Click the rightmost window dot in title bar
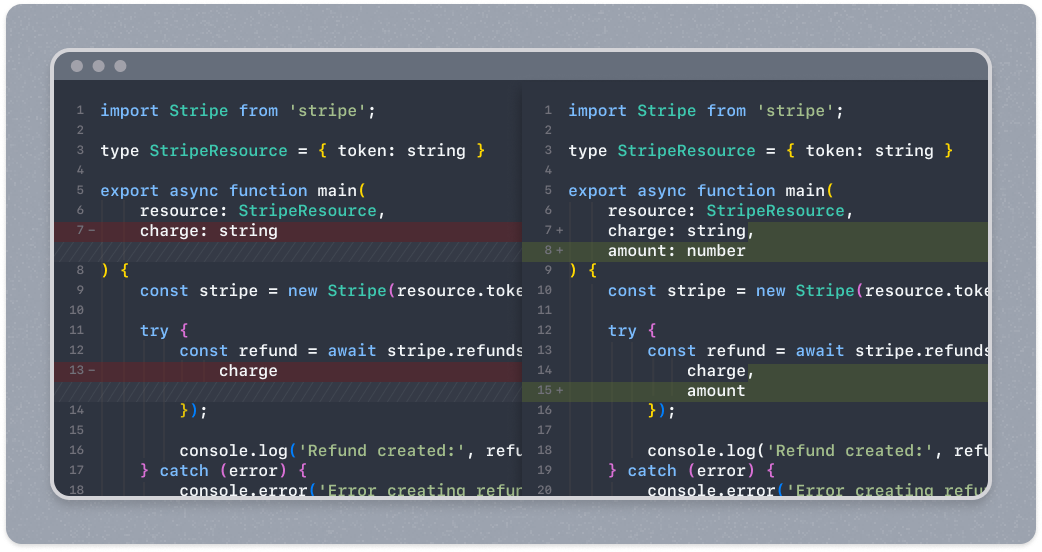Screen dimensions: 1042x552 point(121,66)
